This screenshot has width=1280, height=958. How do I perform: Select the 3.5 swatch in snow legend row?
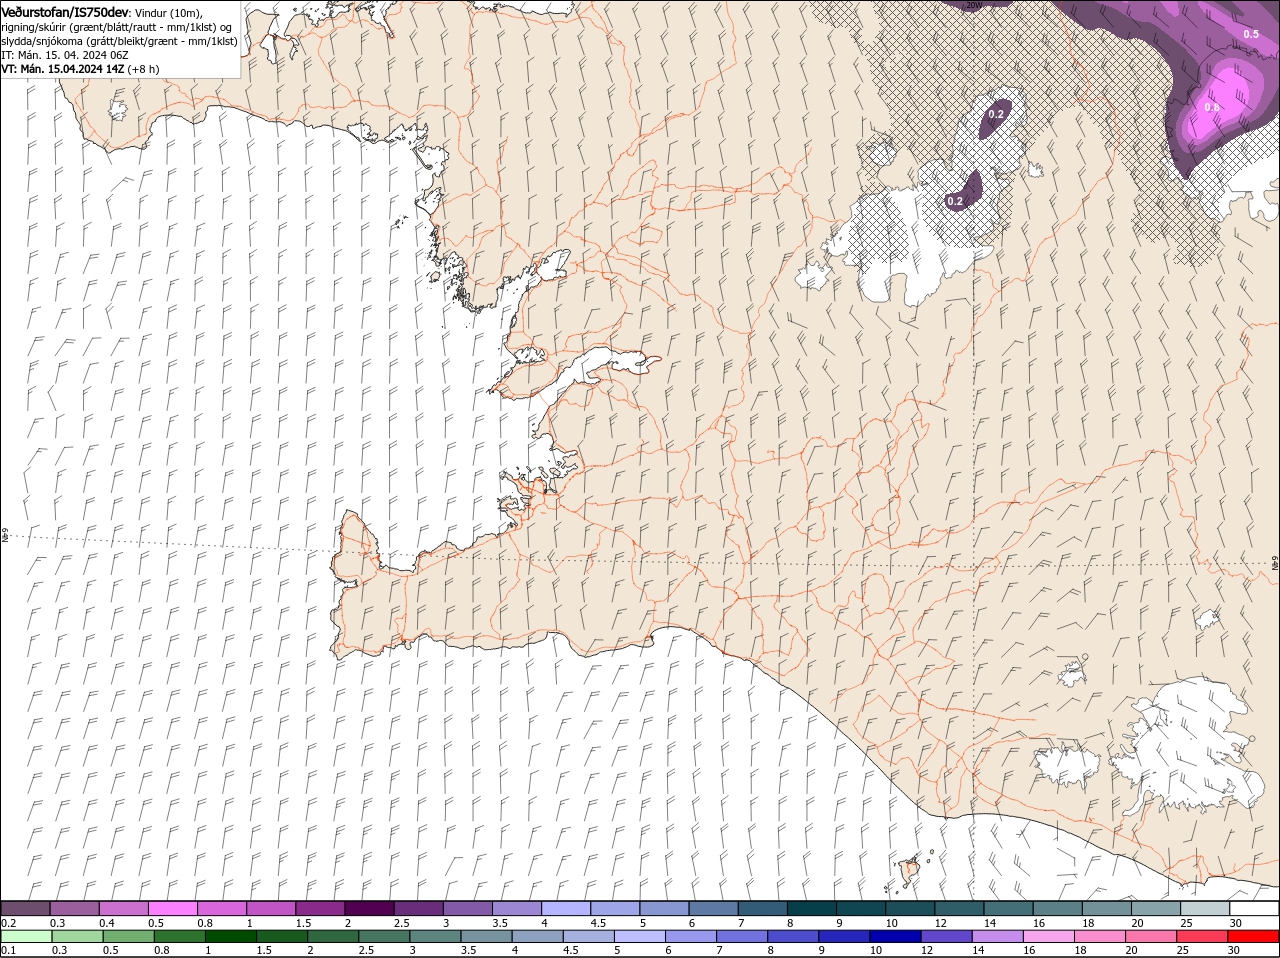point(517,908)
